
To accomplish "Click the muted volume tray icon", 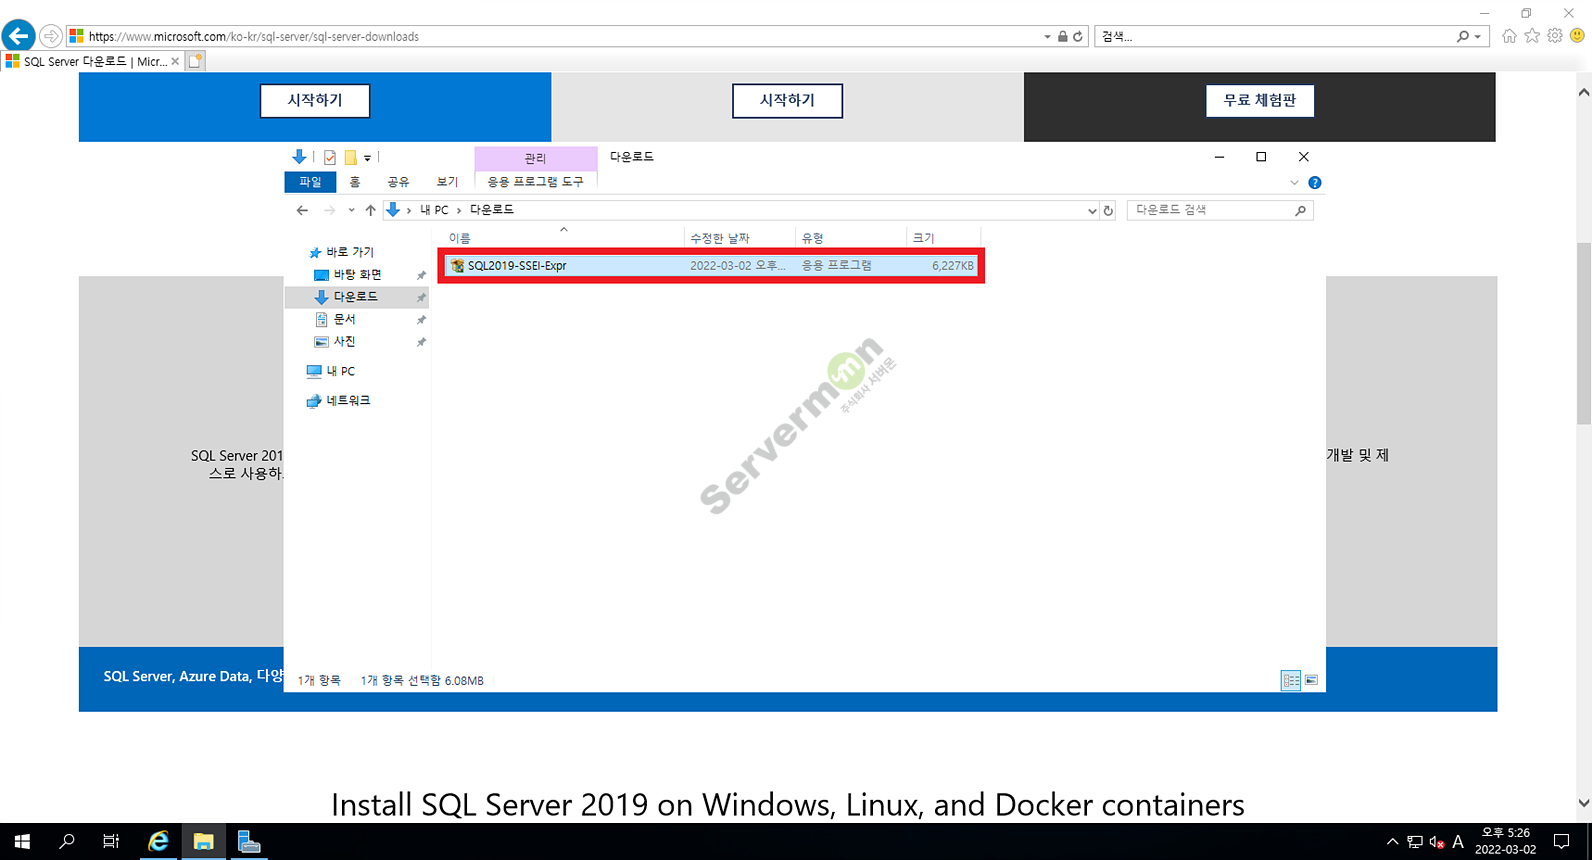I will (x=1436, y=842).
